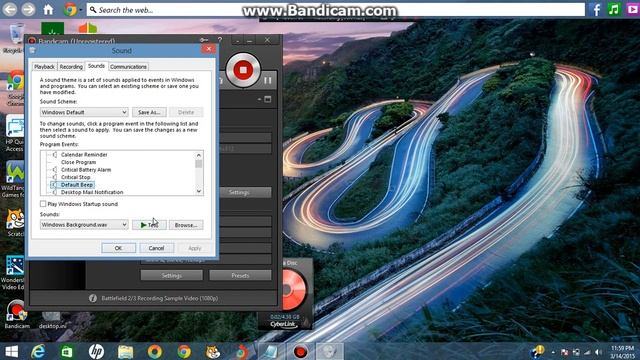Click the Save As button
The height and width of the screenshot is (360, 640).
(149, 112)
